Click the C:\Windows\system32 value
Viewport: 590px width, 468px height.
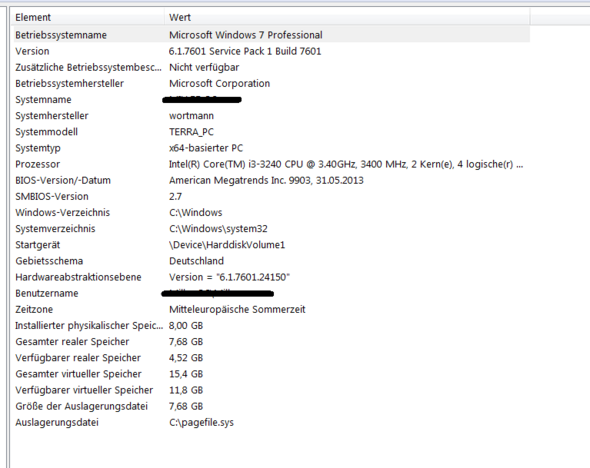tap(218, 229)
